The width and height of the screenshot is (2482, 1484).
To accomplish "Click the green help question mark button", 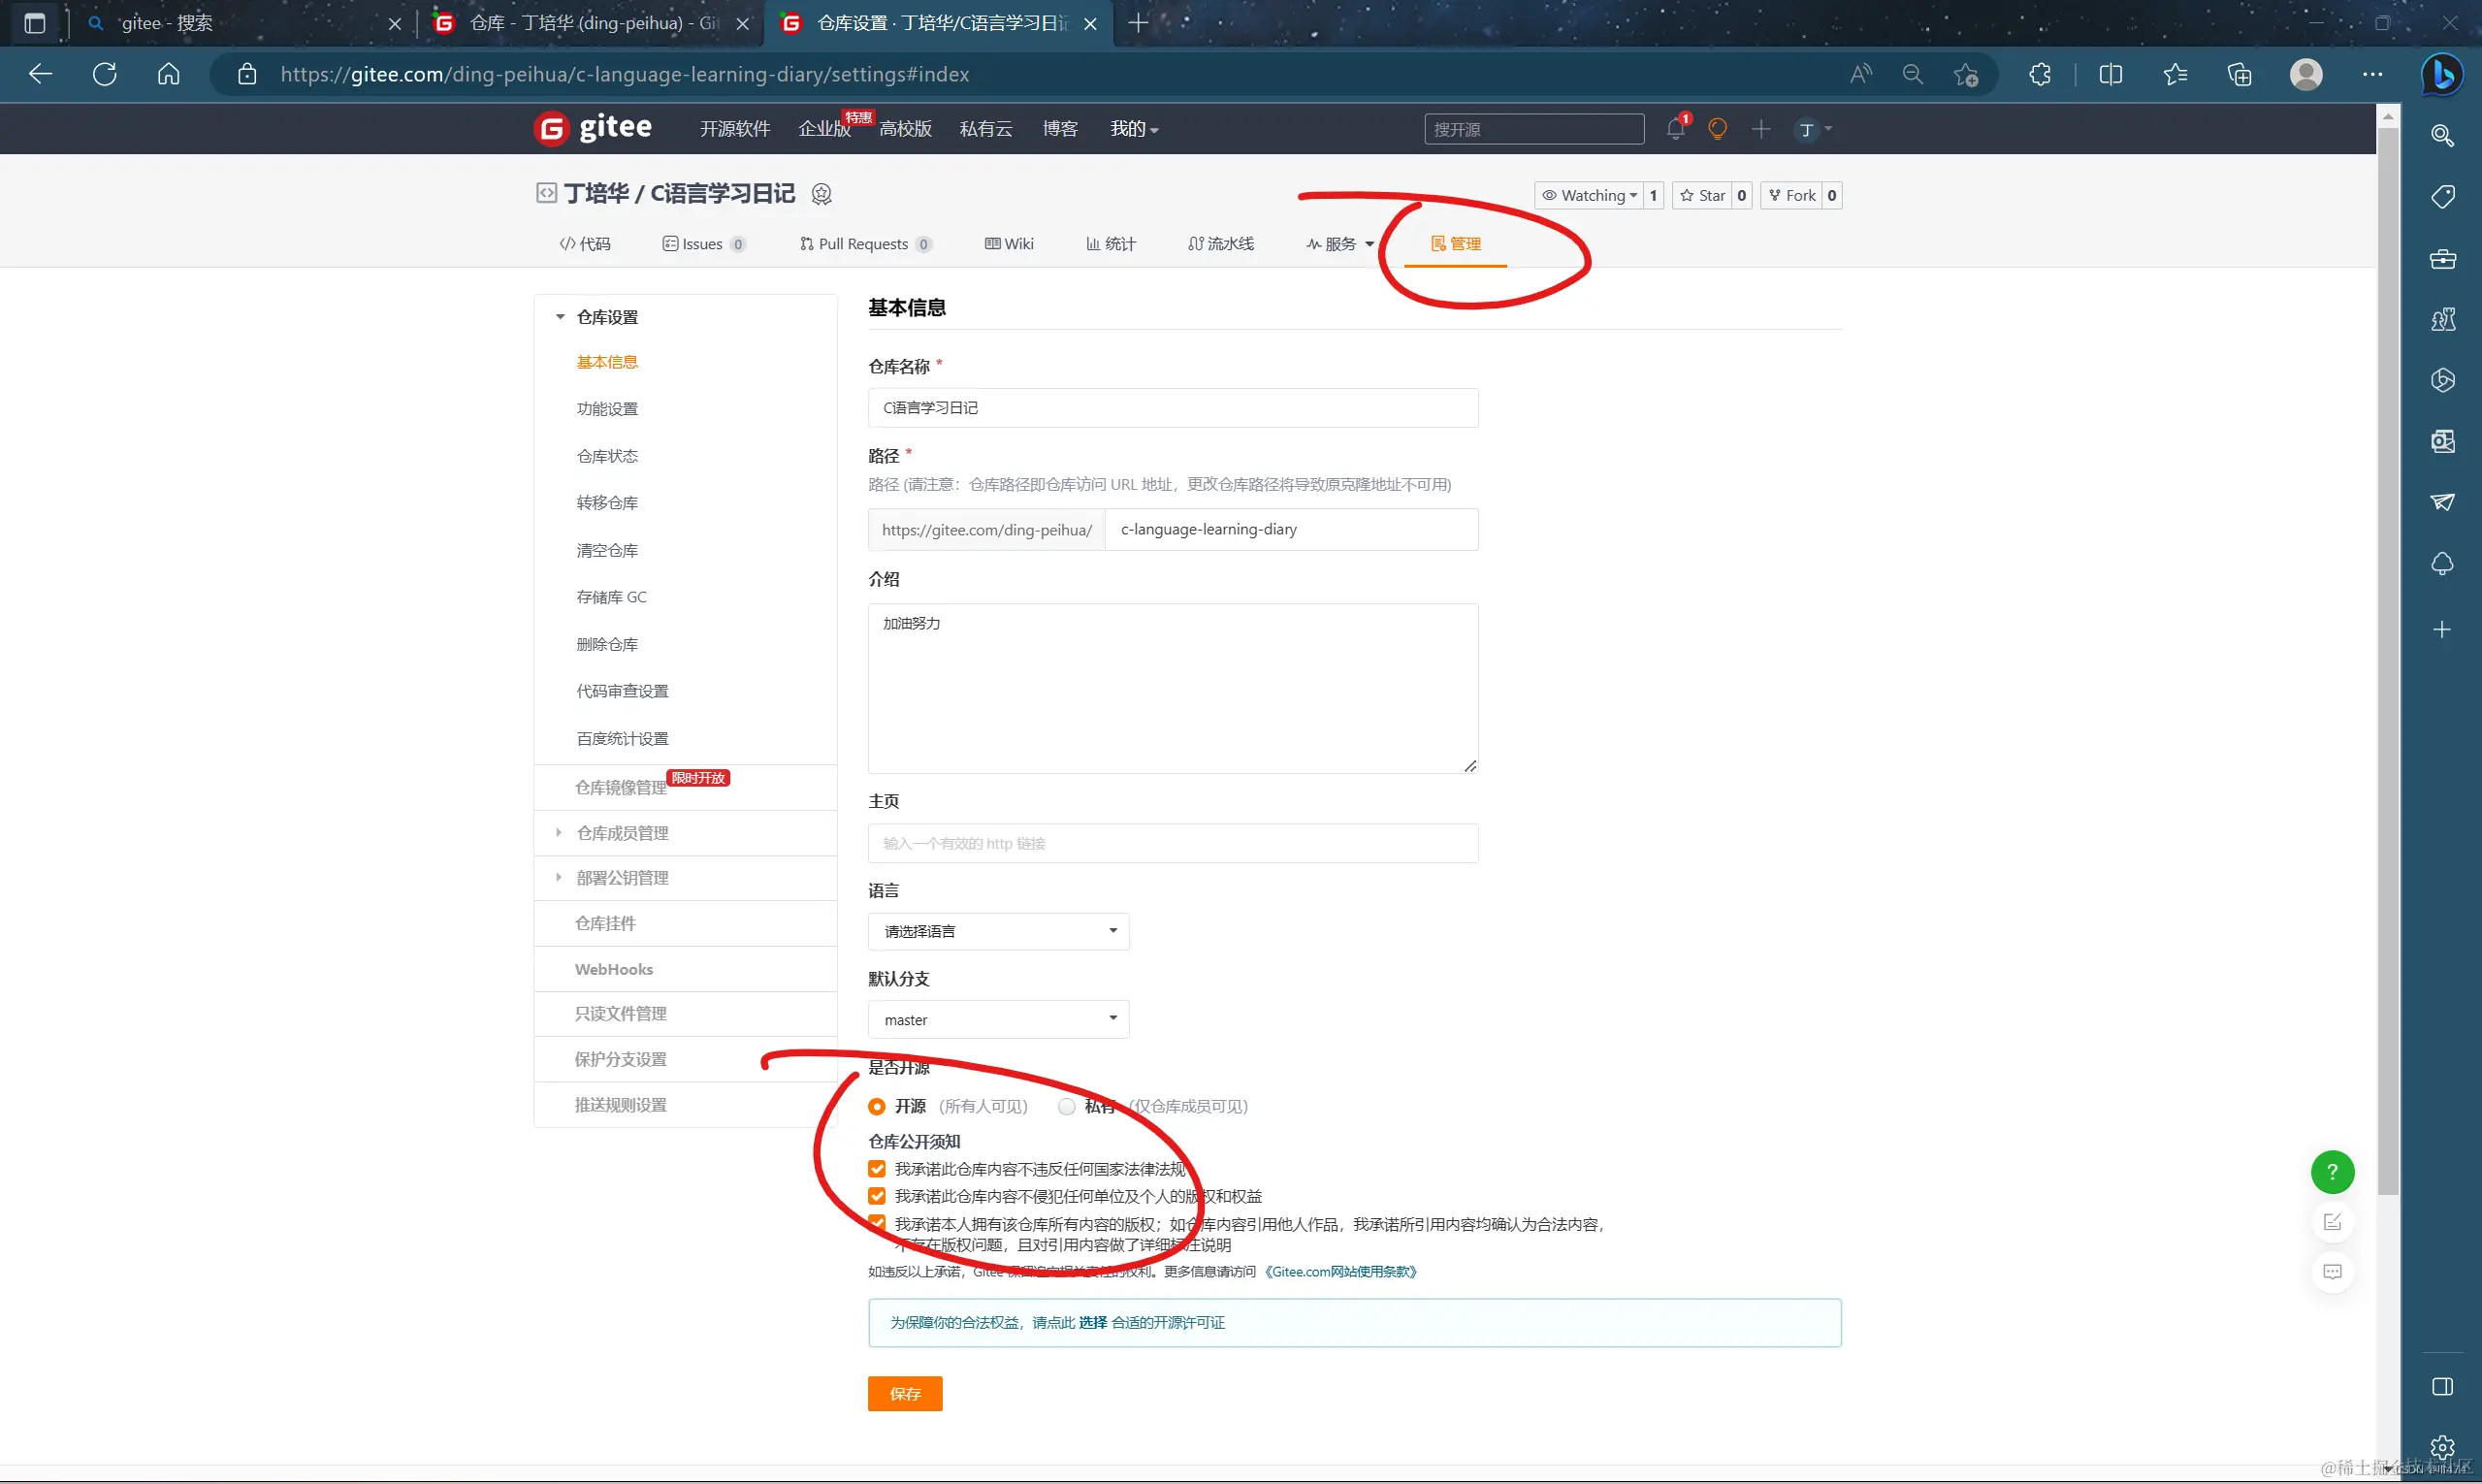I will (2332, 1172).
